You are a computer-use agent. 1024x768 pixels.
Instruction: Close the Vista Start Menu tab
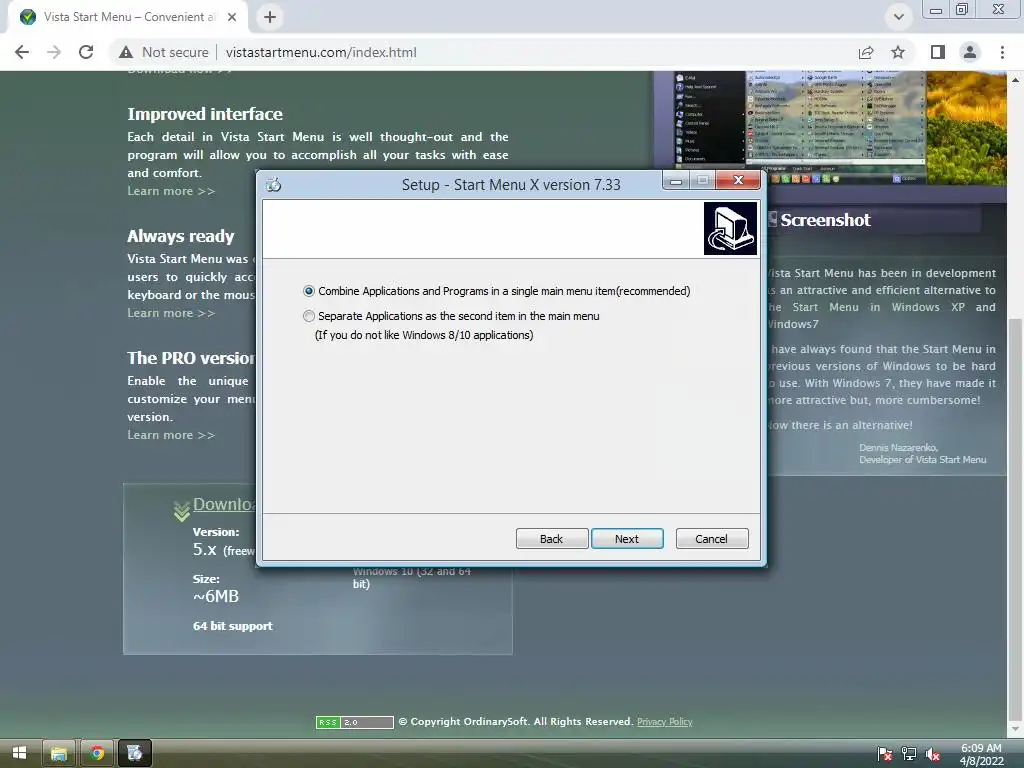pyautogui.click(x=232, y=17)
